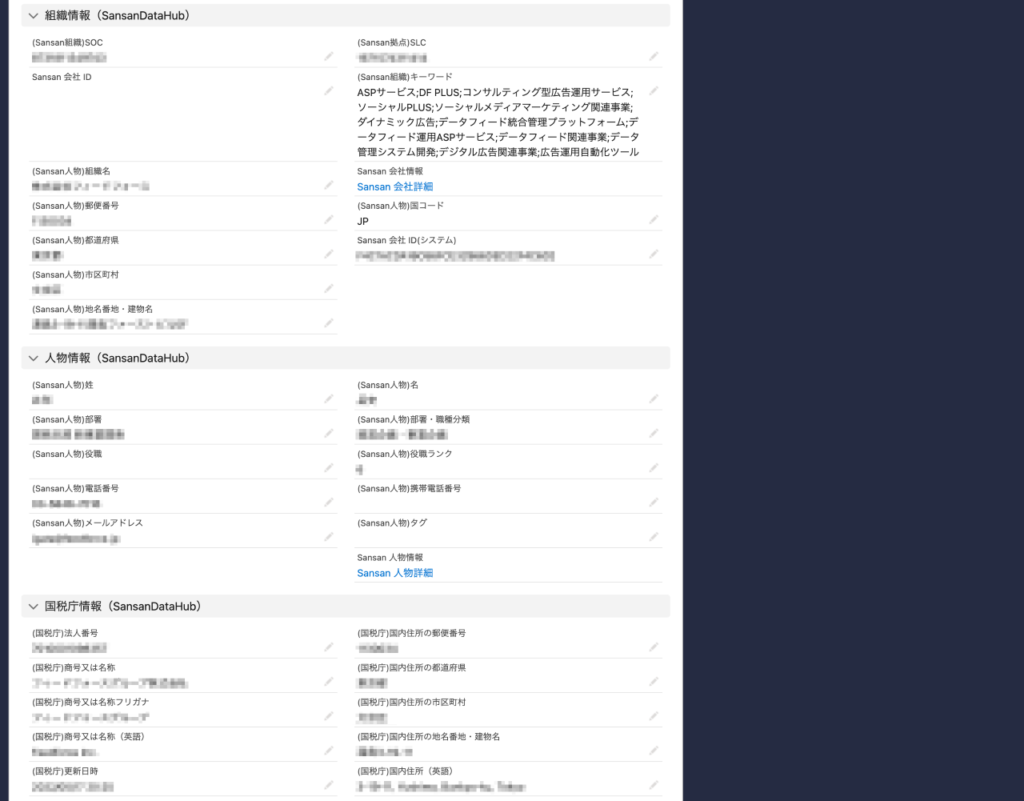Click the edit pencil for (国税庁)国内住所の市区町村
This screenshot has width=1024, height=801.
click(x=653, y=717)
